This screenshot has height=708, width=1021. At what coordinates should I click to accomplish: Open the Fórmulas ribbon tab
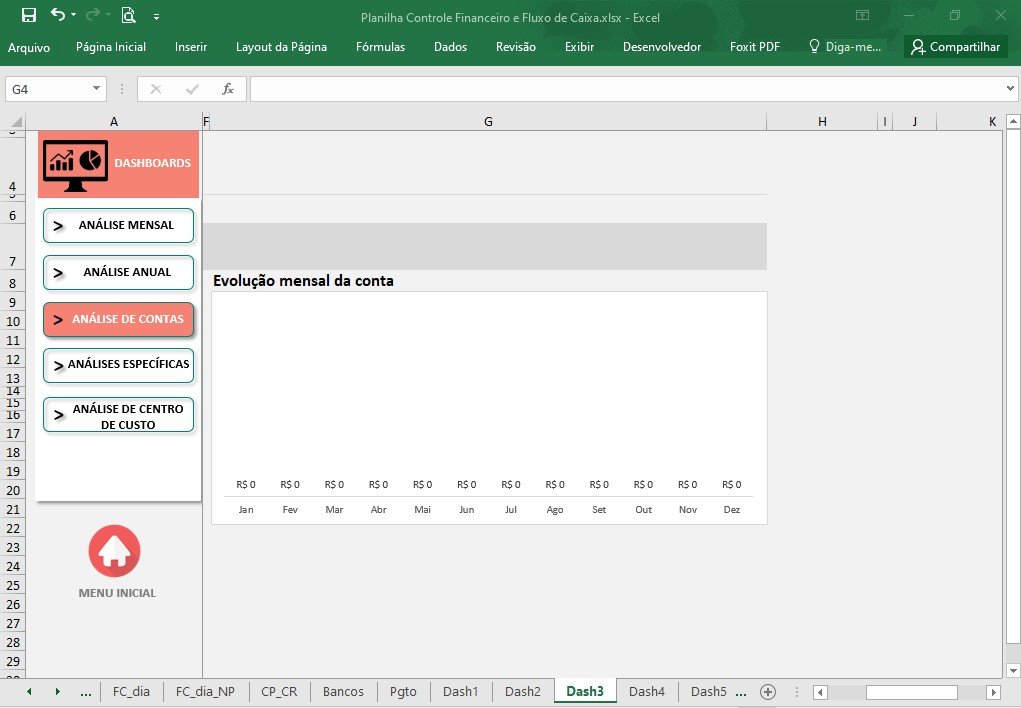pyautogui.click(x=380, y=47)
